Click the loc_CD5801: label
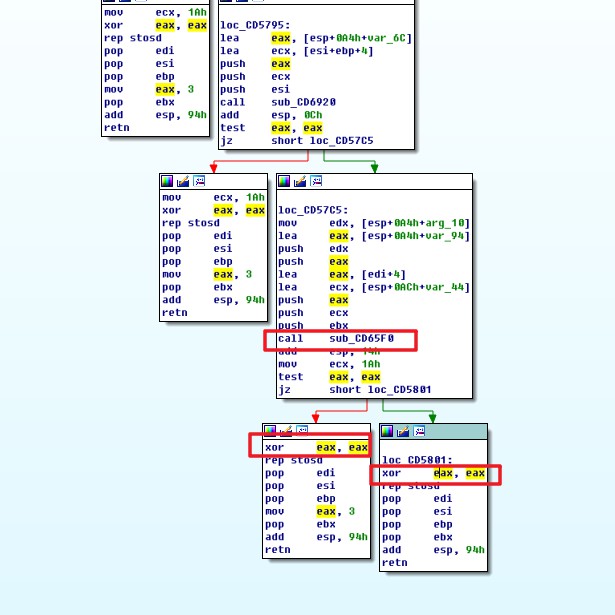This screenshot has width=615, height=615. (418, 460)
